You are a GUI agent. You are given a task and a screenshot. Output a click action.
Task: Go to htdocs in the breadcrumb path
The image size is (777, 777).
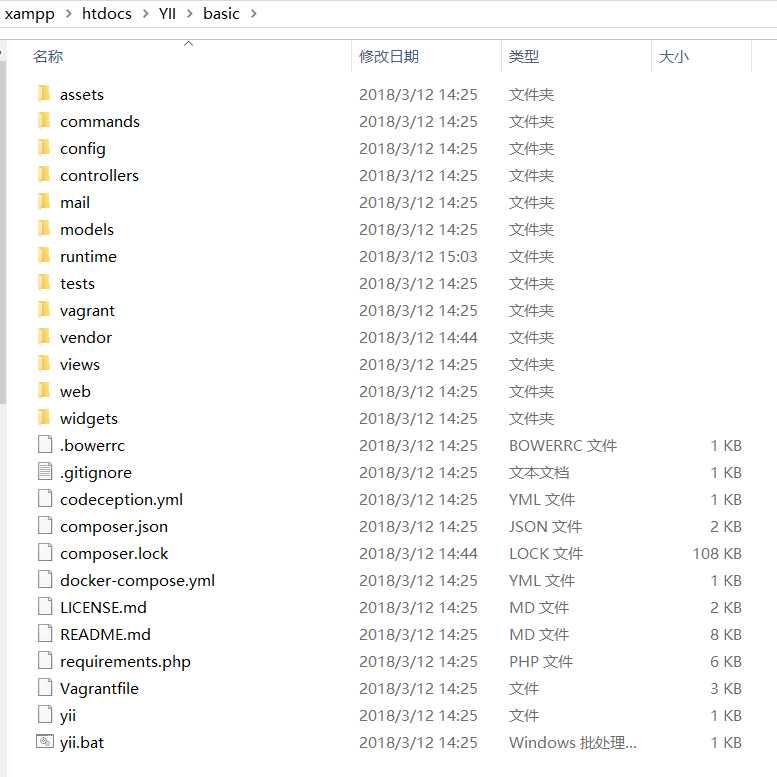point(107,14)
